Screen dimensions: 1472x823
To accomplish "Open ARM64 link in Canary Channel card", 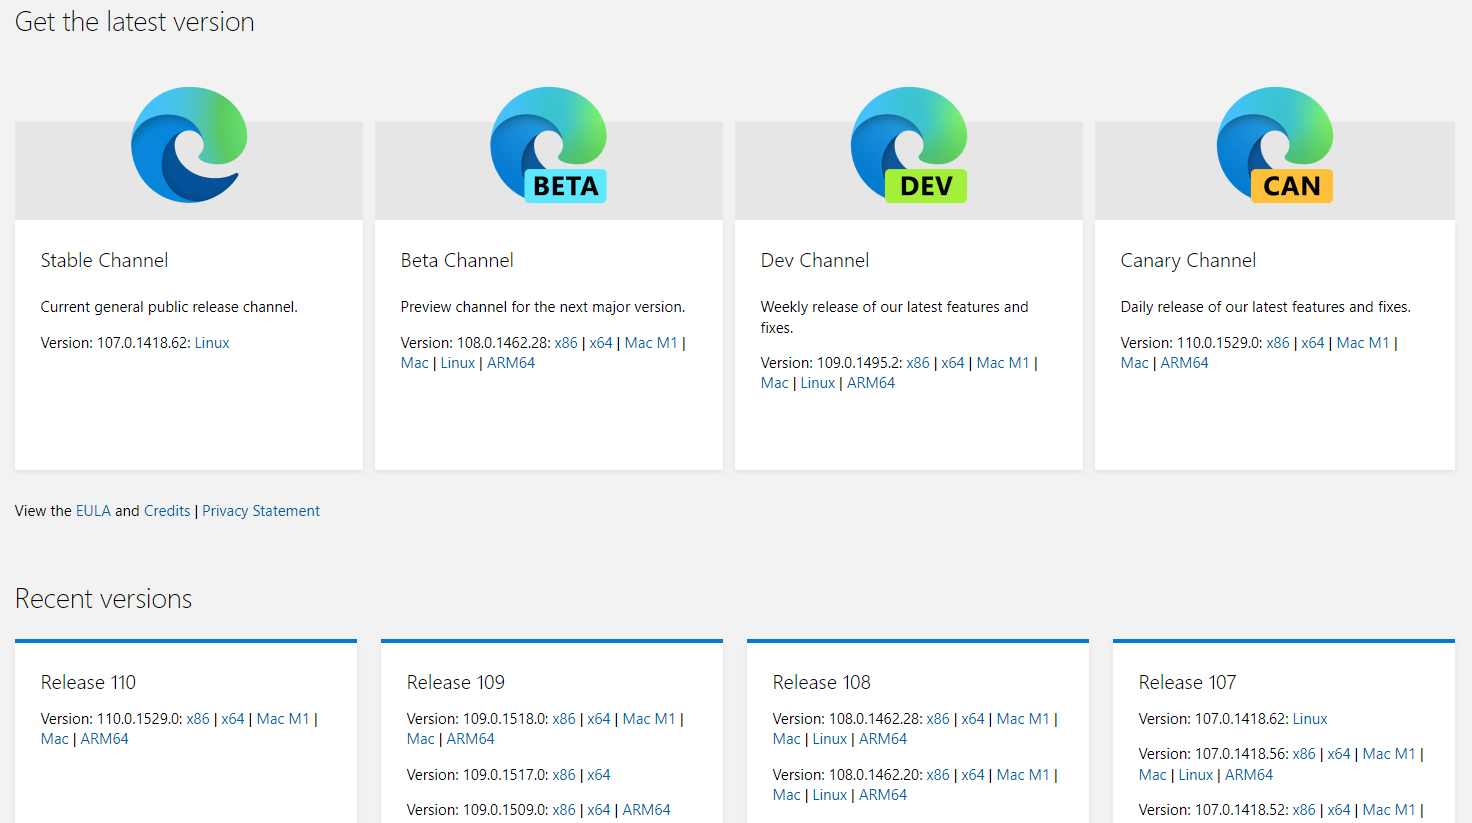I will tap(1185, 363).
